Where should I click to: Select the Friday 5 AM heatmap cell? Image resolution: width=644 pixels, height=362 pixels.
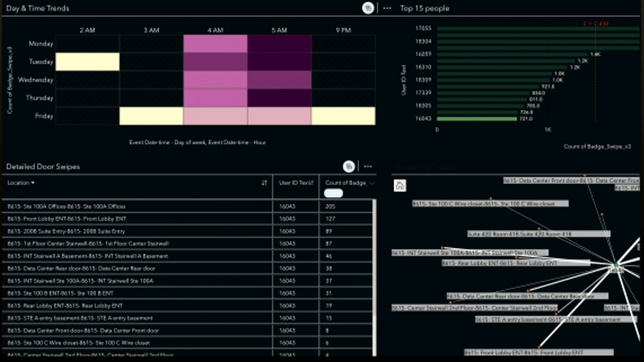coord(279,116)
